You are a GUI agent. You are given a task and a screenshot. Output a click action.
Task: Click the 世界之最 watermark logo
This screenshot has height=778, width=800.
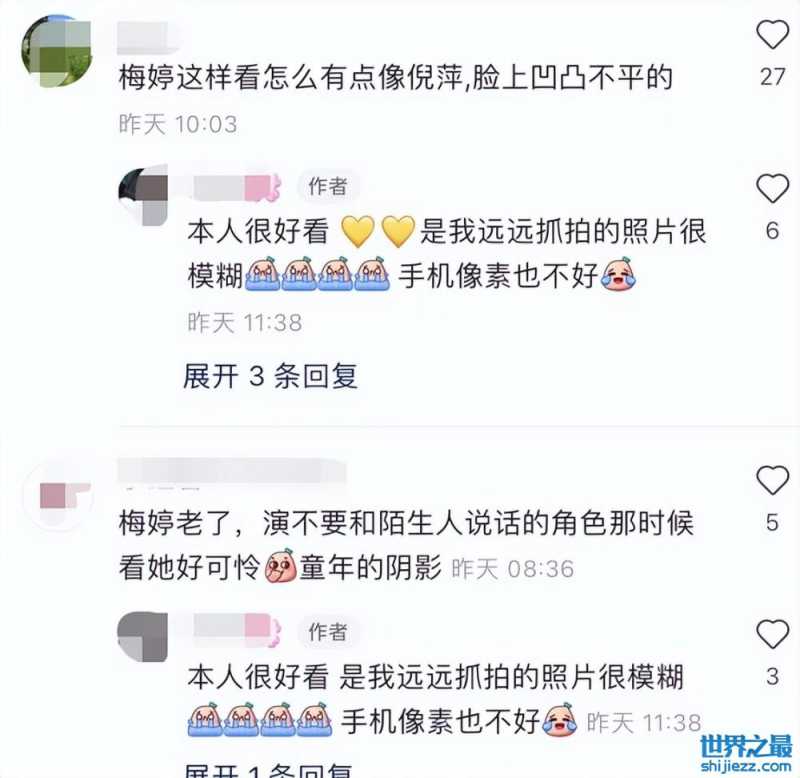tap(746, 753)
